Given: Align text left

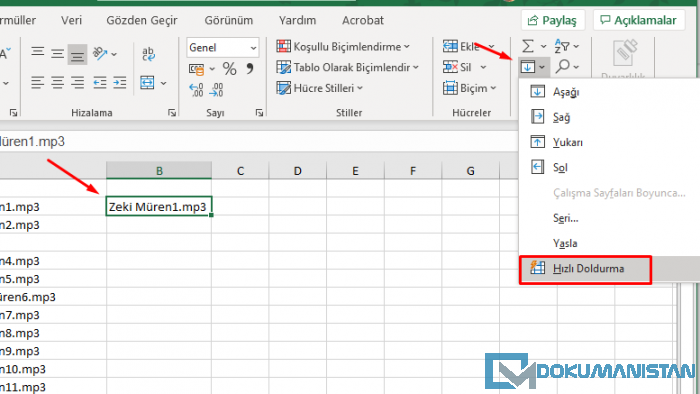Looking at the screenshot, I should (38, 83).
